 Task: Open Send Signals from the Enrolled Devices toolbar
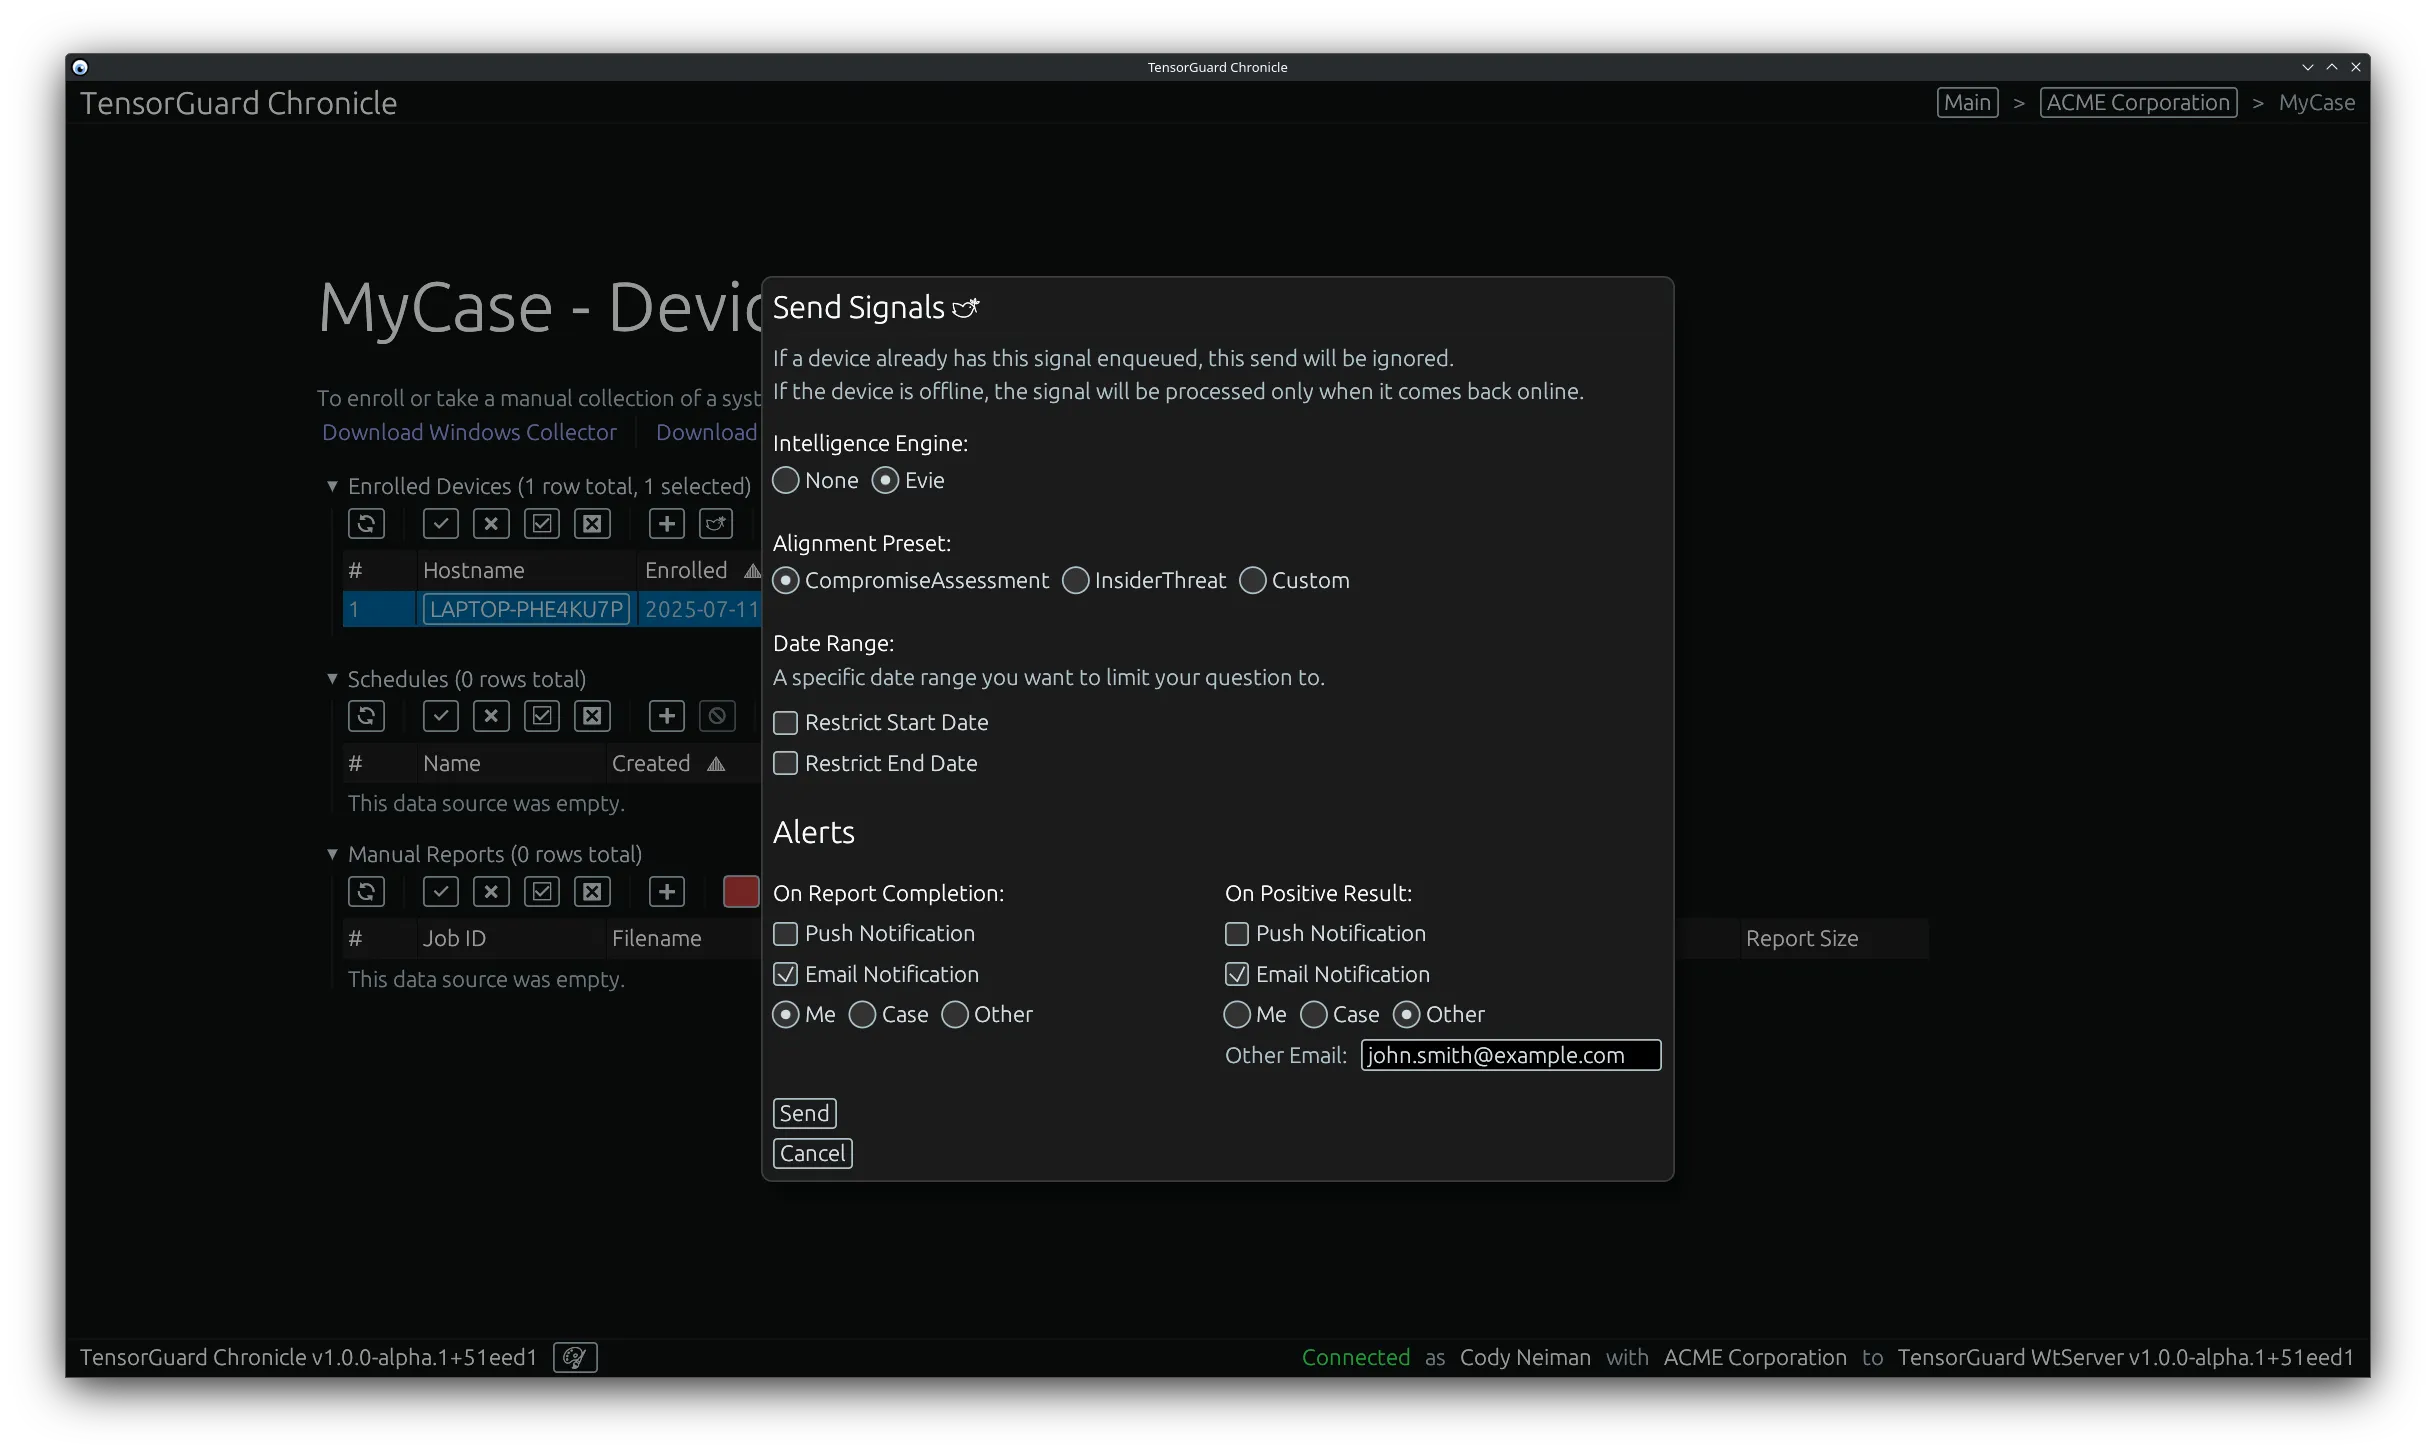[716, 523]
